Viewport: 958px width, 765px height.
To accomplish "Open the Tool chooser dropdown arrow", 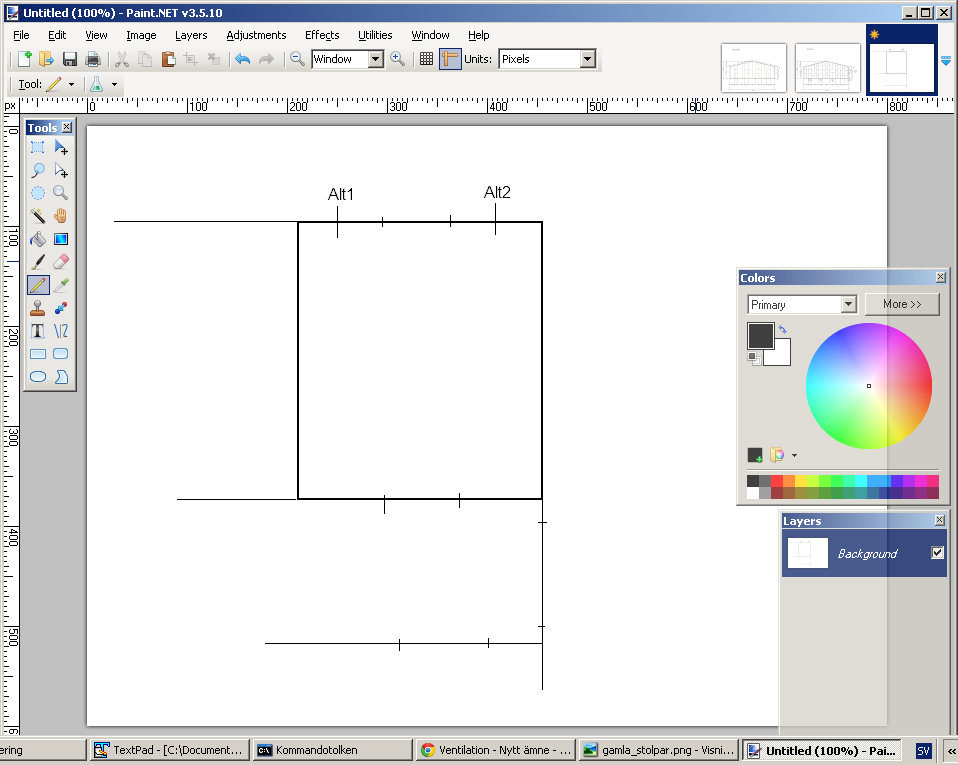I will pos(71,84).
